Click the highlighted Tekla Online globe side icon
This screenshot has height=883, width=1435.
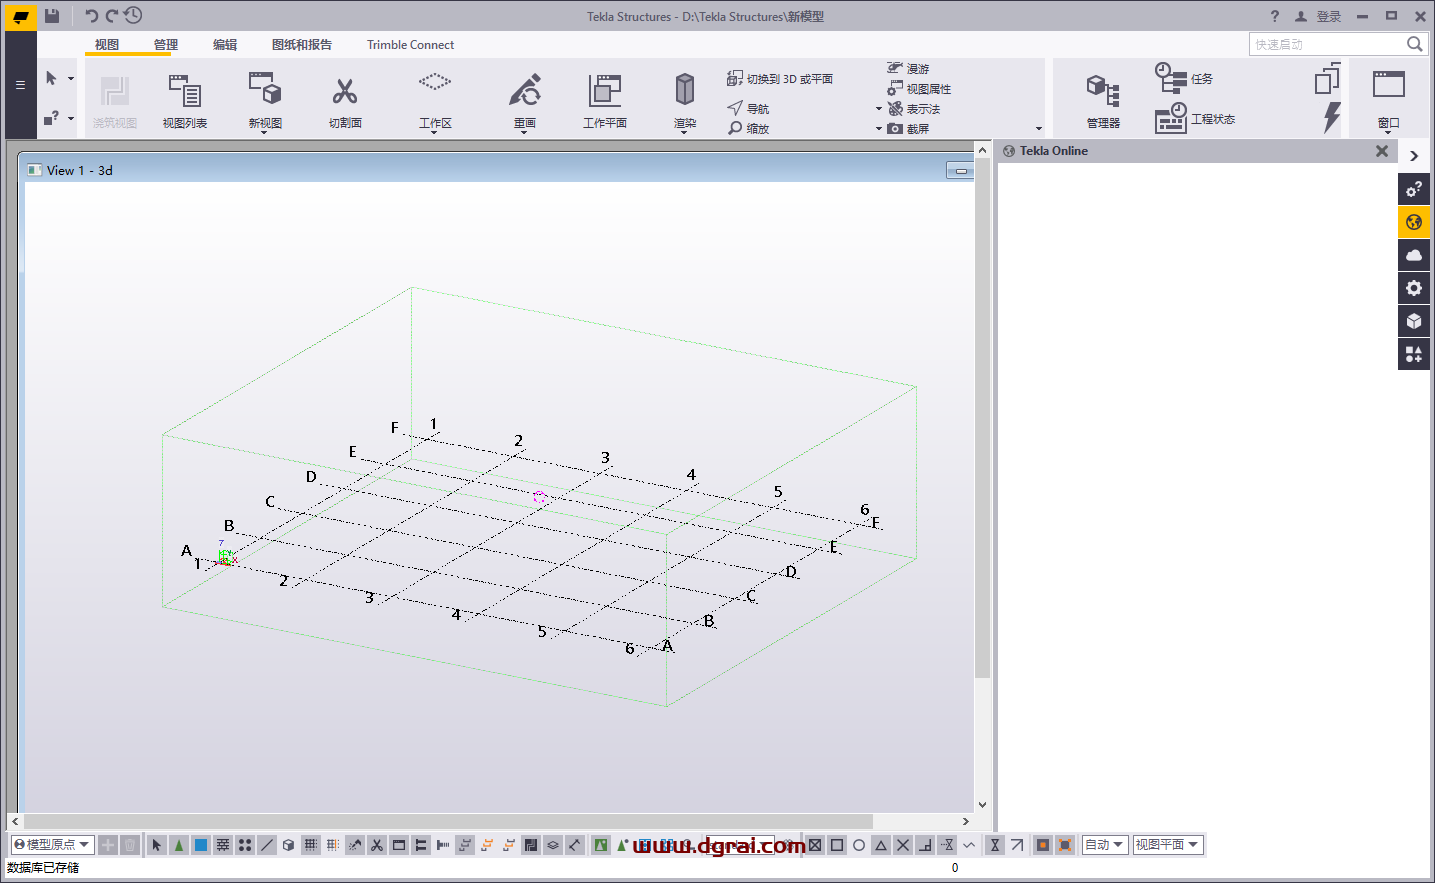pos(1414,222)
